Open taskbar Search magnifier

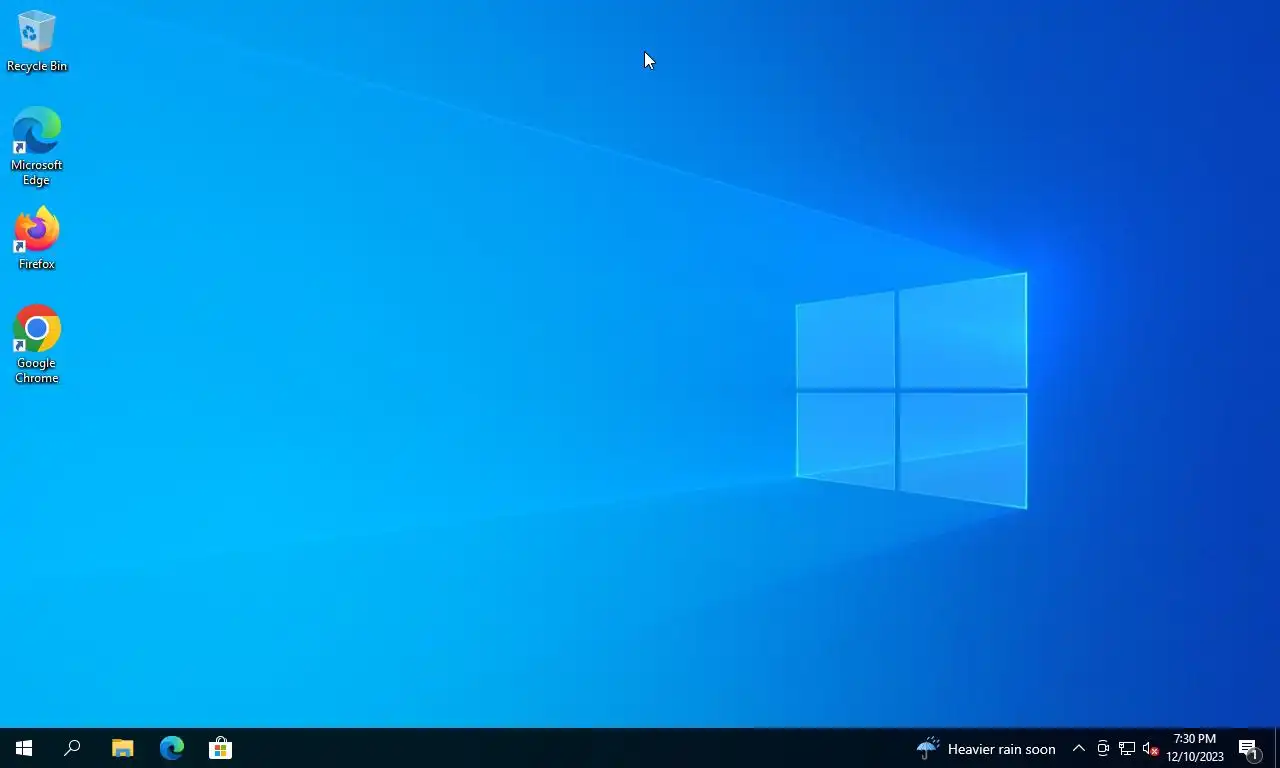pos(72,748)
